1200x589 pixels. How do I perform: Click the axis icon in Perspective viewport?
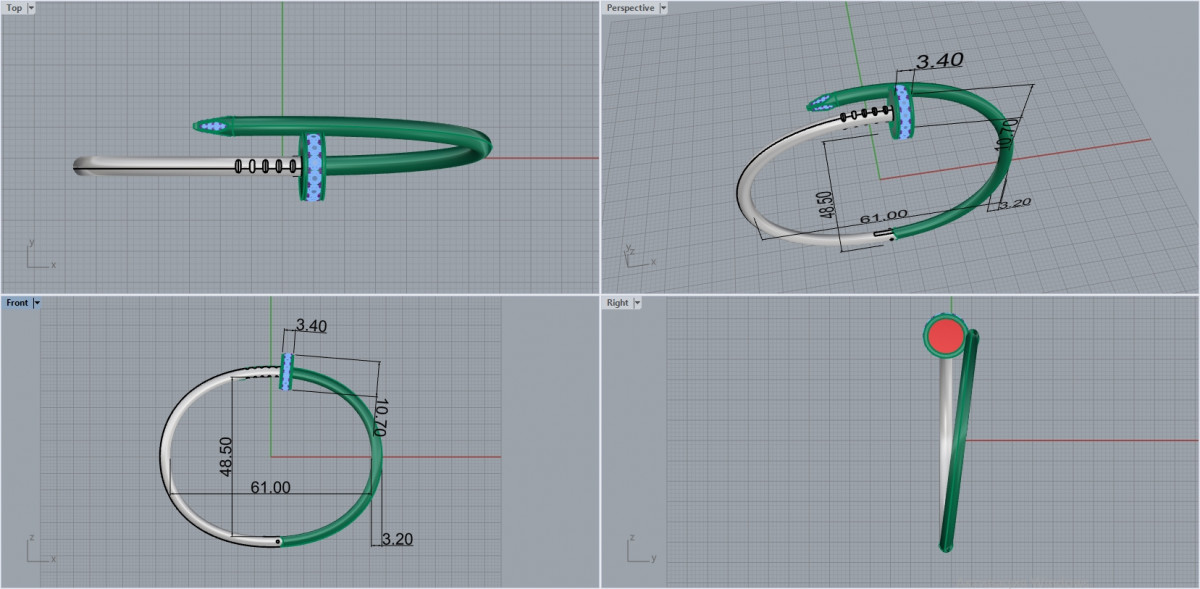tap(638, 254)
